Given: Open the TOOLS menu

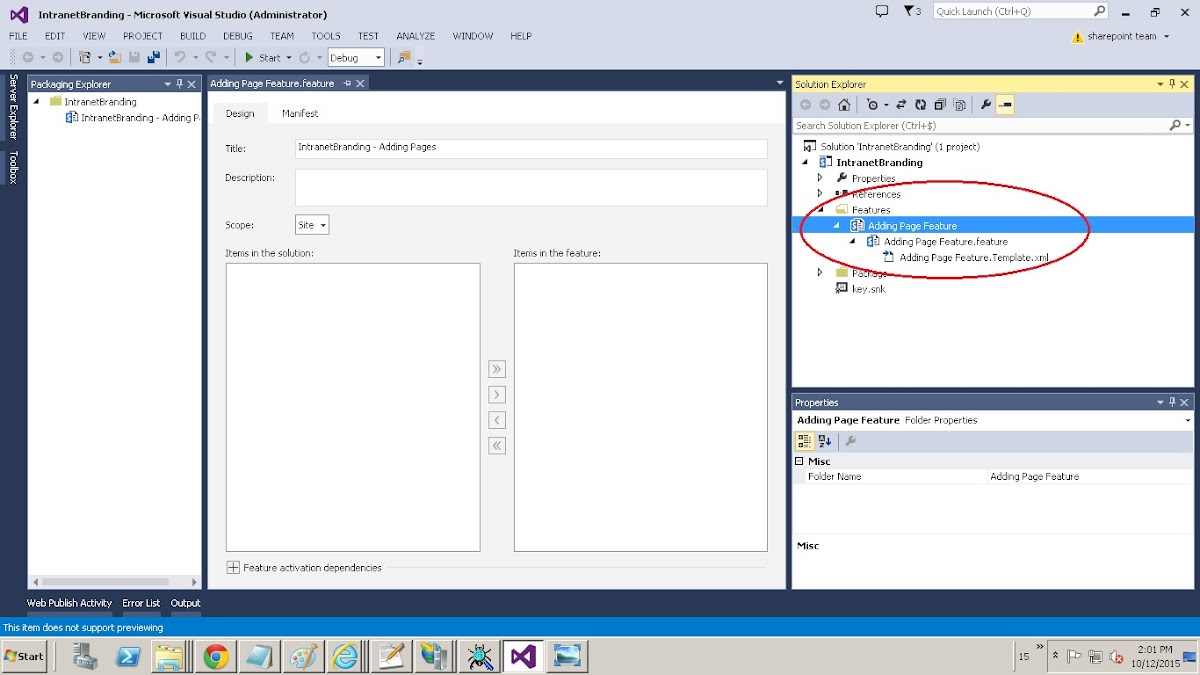Looking at the screenshot, I should tap(326, 36).
